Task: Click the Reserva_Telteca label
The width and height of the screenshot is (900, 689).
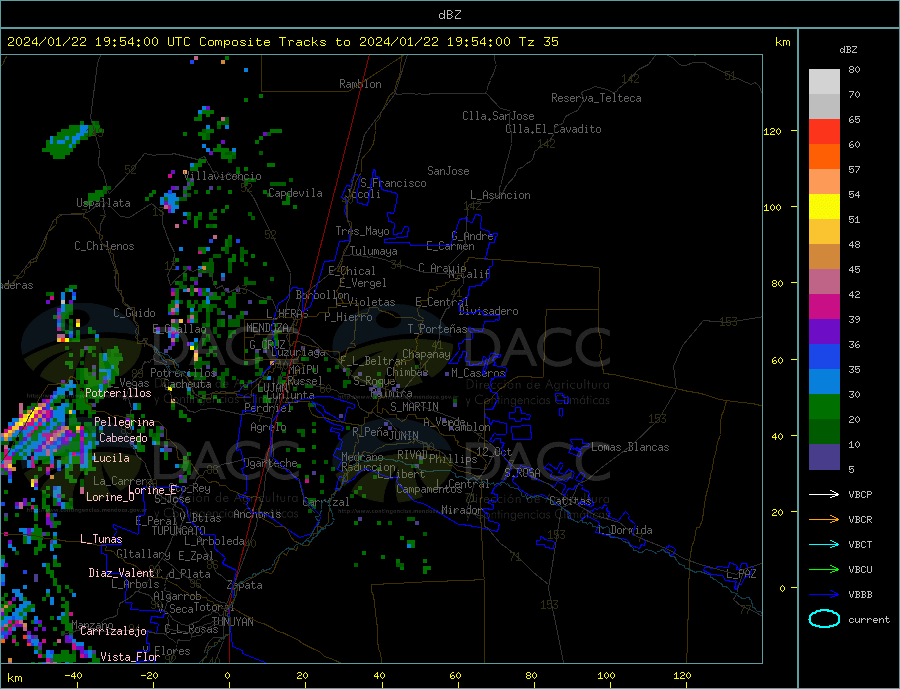Action: click(x=596, y=98)
